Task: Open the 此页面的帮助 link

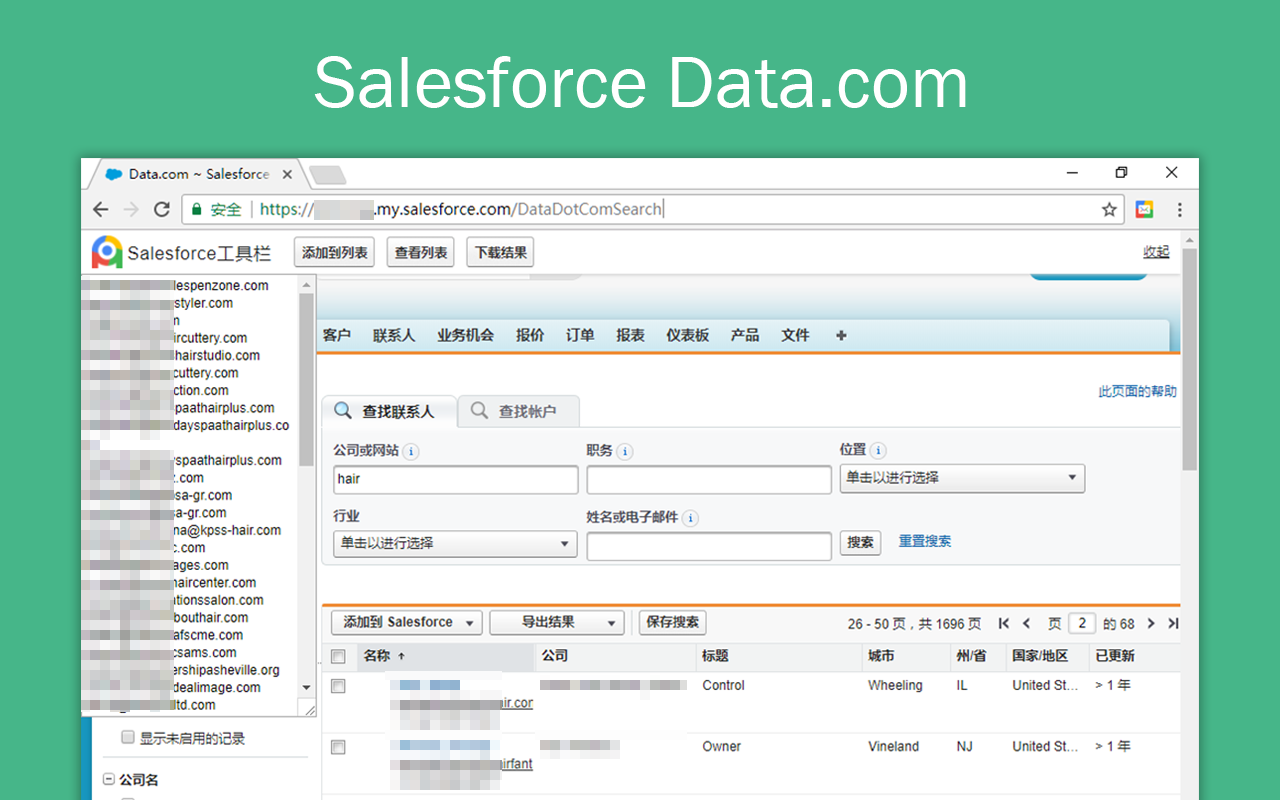Action: click(x=1137, y=392)
